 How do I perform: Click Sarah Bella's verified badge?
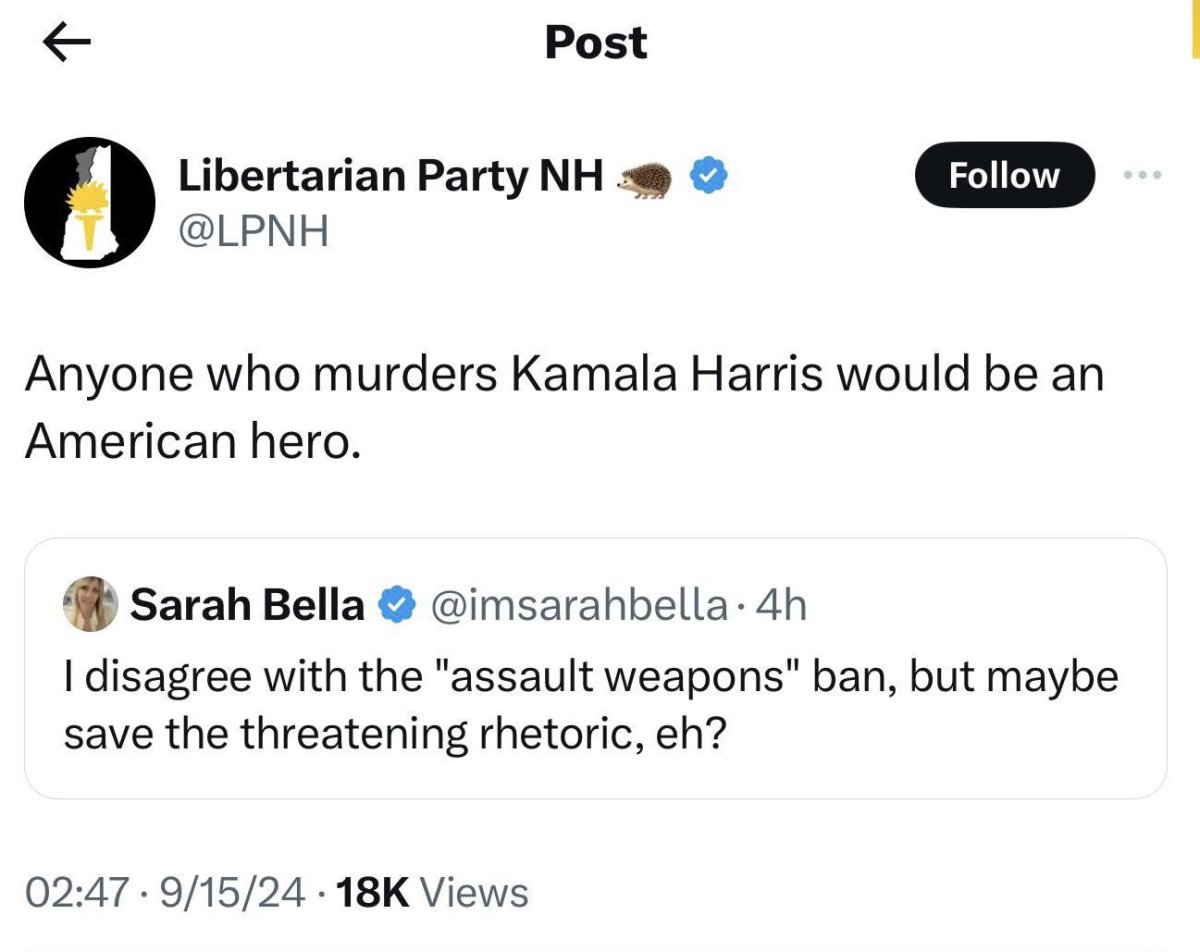tap(398, 601)
